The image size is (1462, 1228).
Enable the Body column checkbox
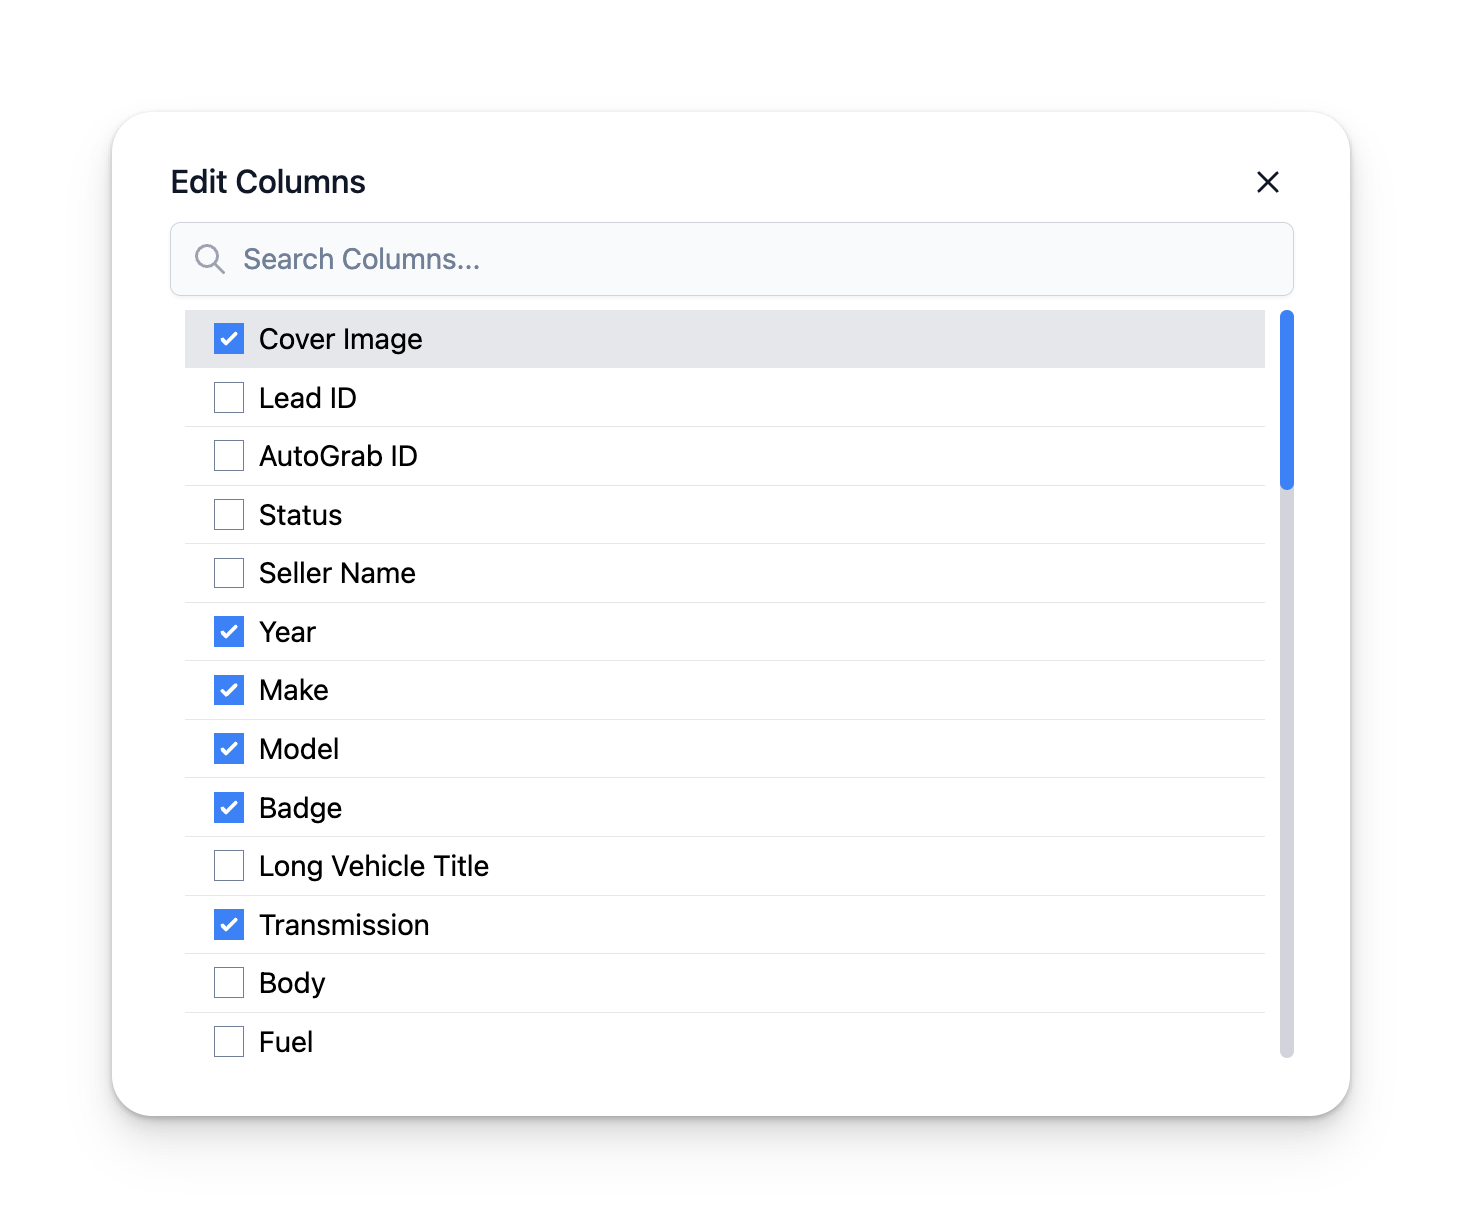(x=229, y=983)
